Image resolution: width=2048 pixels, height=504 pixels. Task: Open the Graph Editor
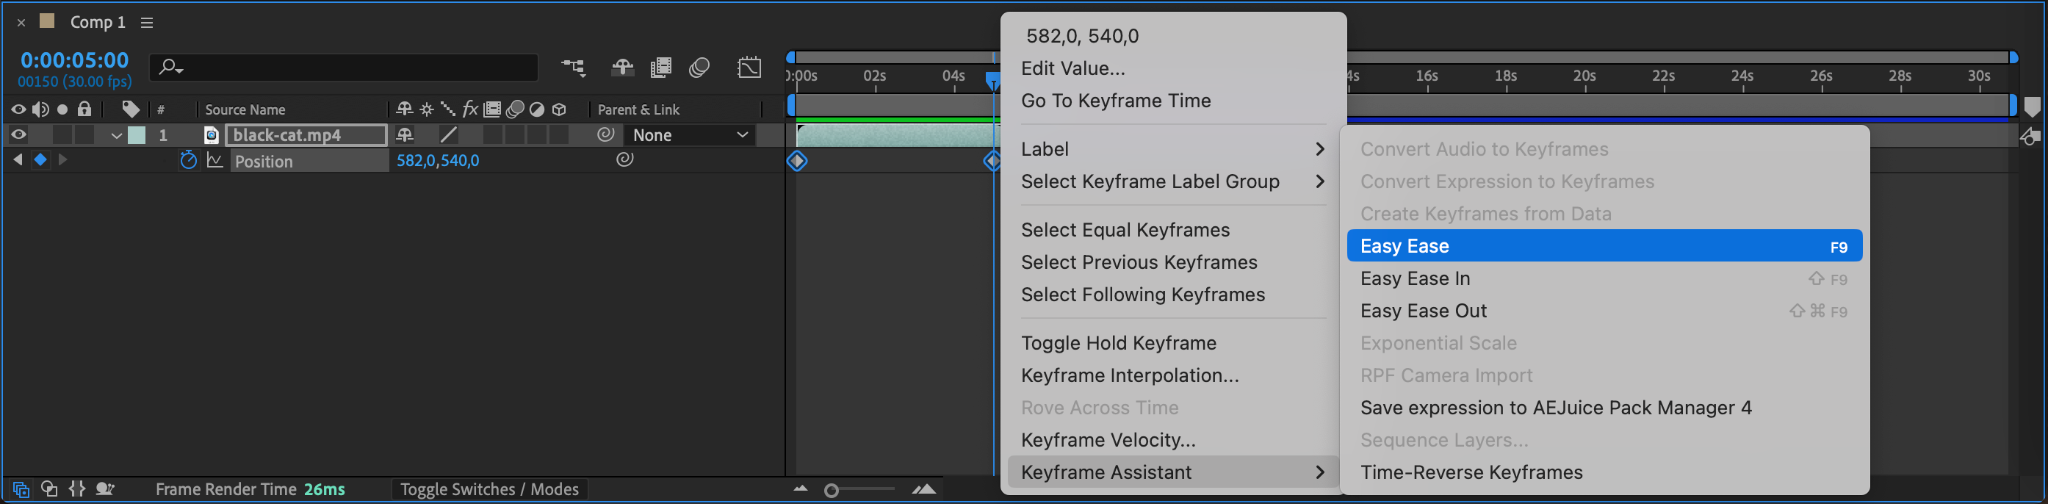[x=749, y=67]
